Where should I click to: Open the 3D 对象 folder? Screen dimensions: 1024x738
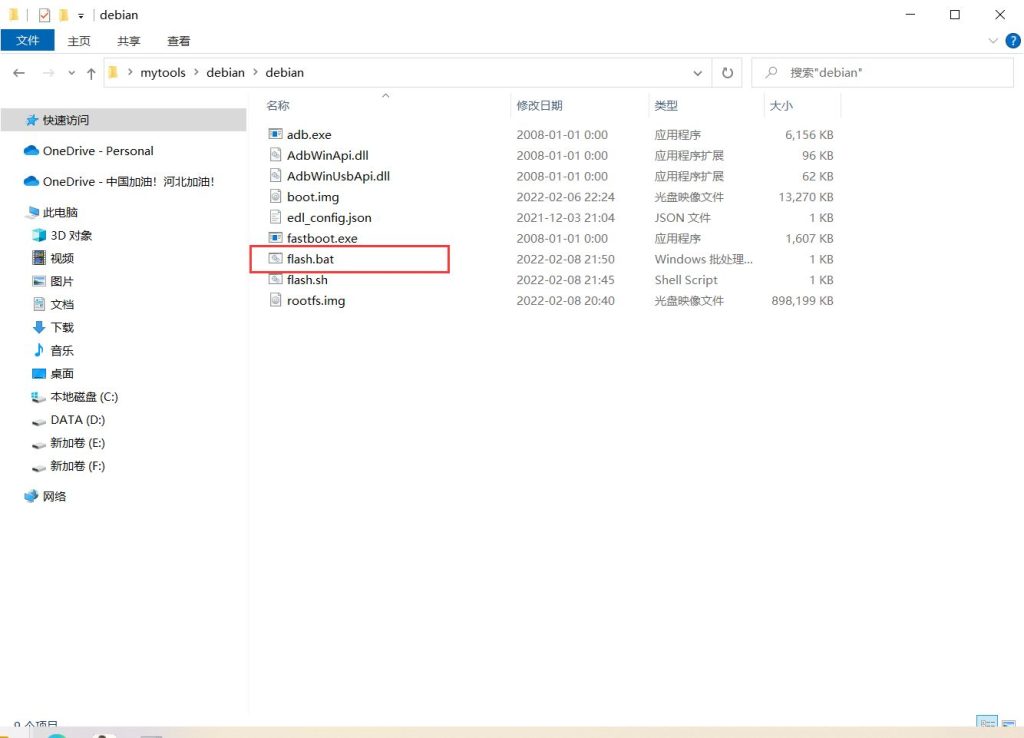pyautogui.click(x=62, y=235)
